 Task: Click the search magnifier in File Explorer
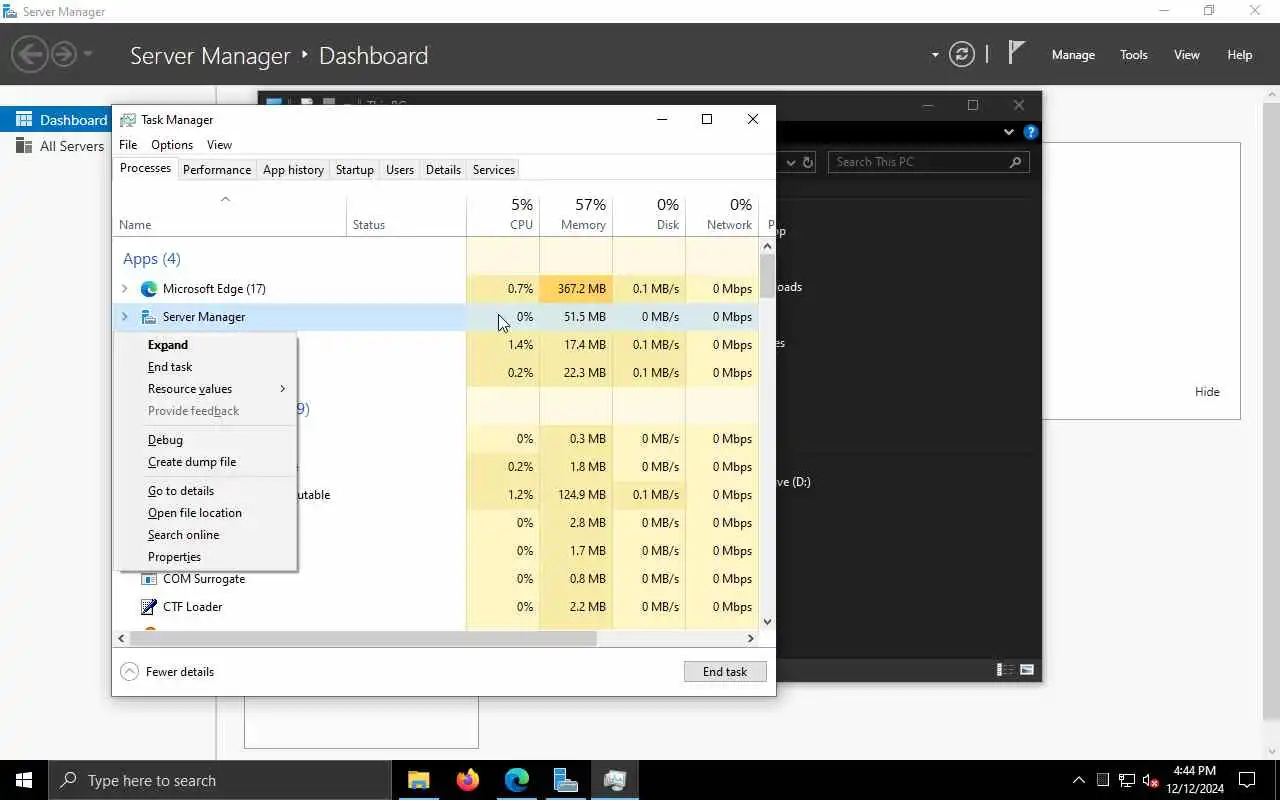tap(1015, 162)
